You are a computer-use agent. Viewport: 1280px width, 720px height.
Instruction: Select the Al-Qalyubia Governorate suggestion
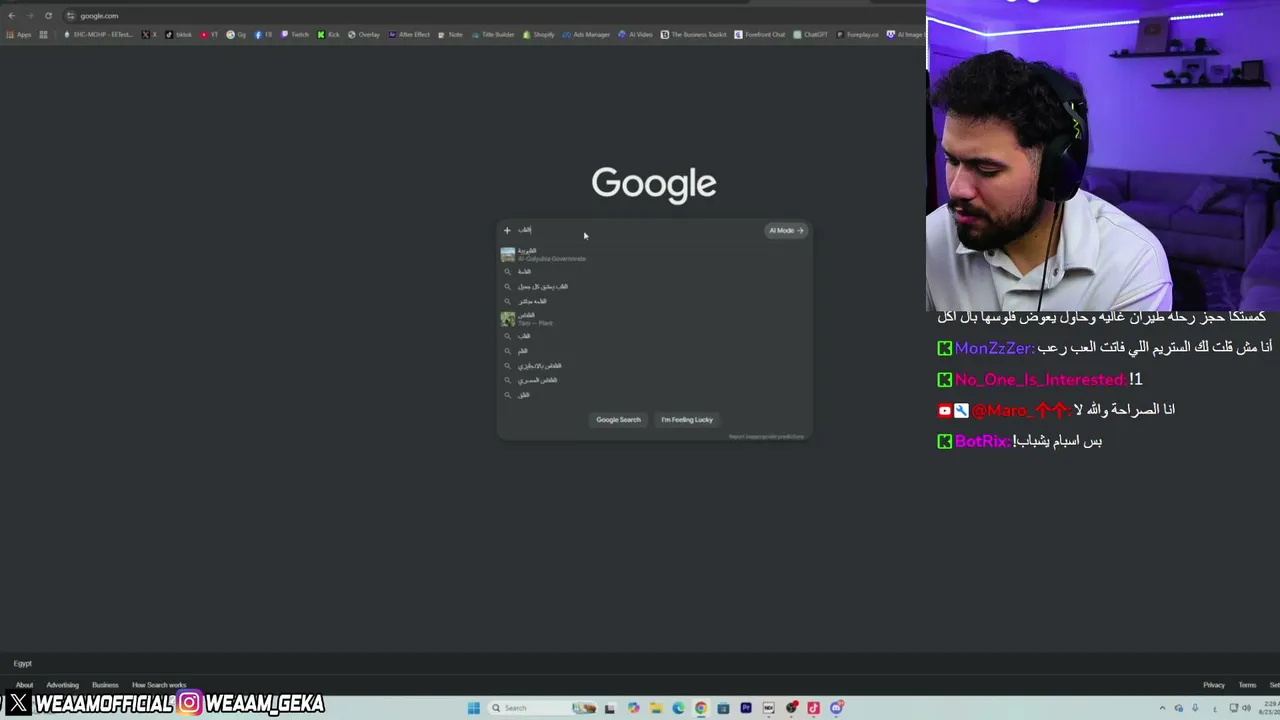654,255
